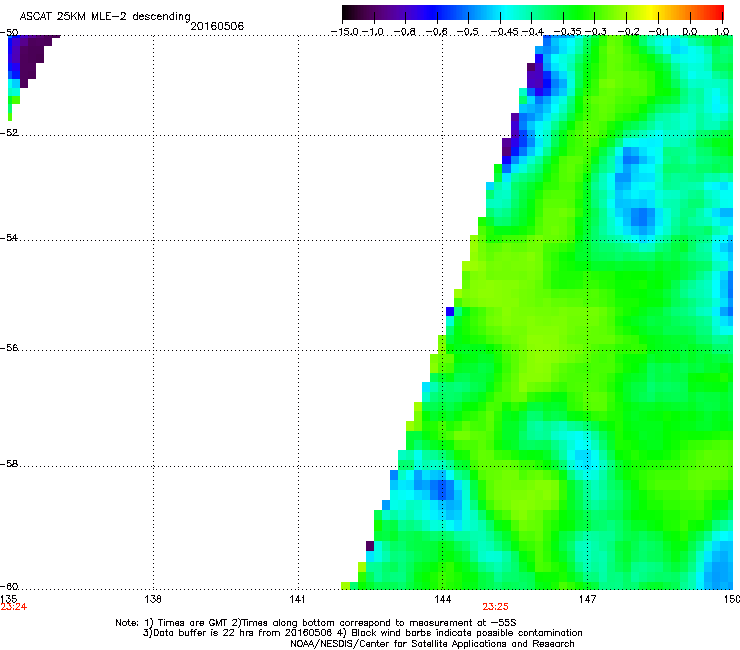The height and width of the screenshot is (650, 740).
Task: Click longitude label 144
Action: tap(442, 599)
